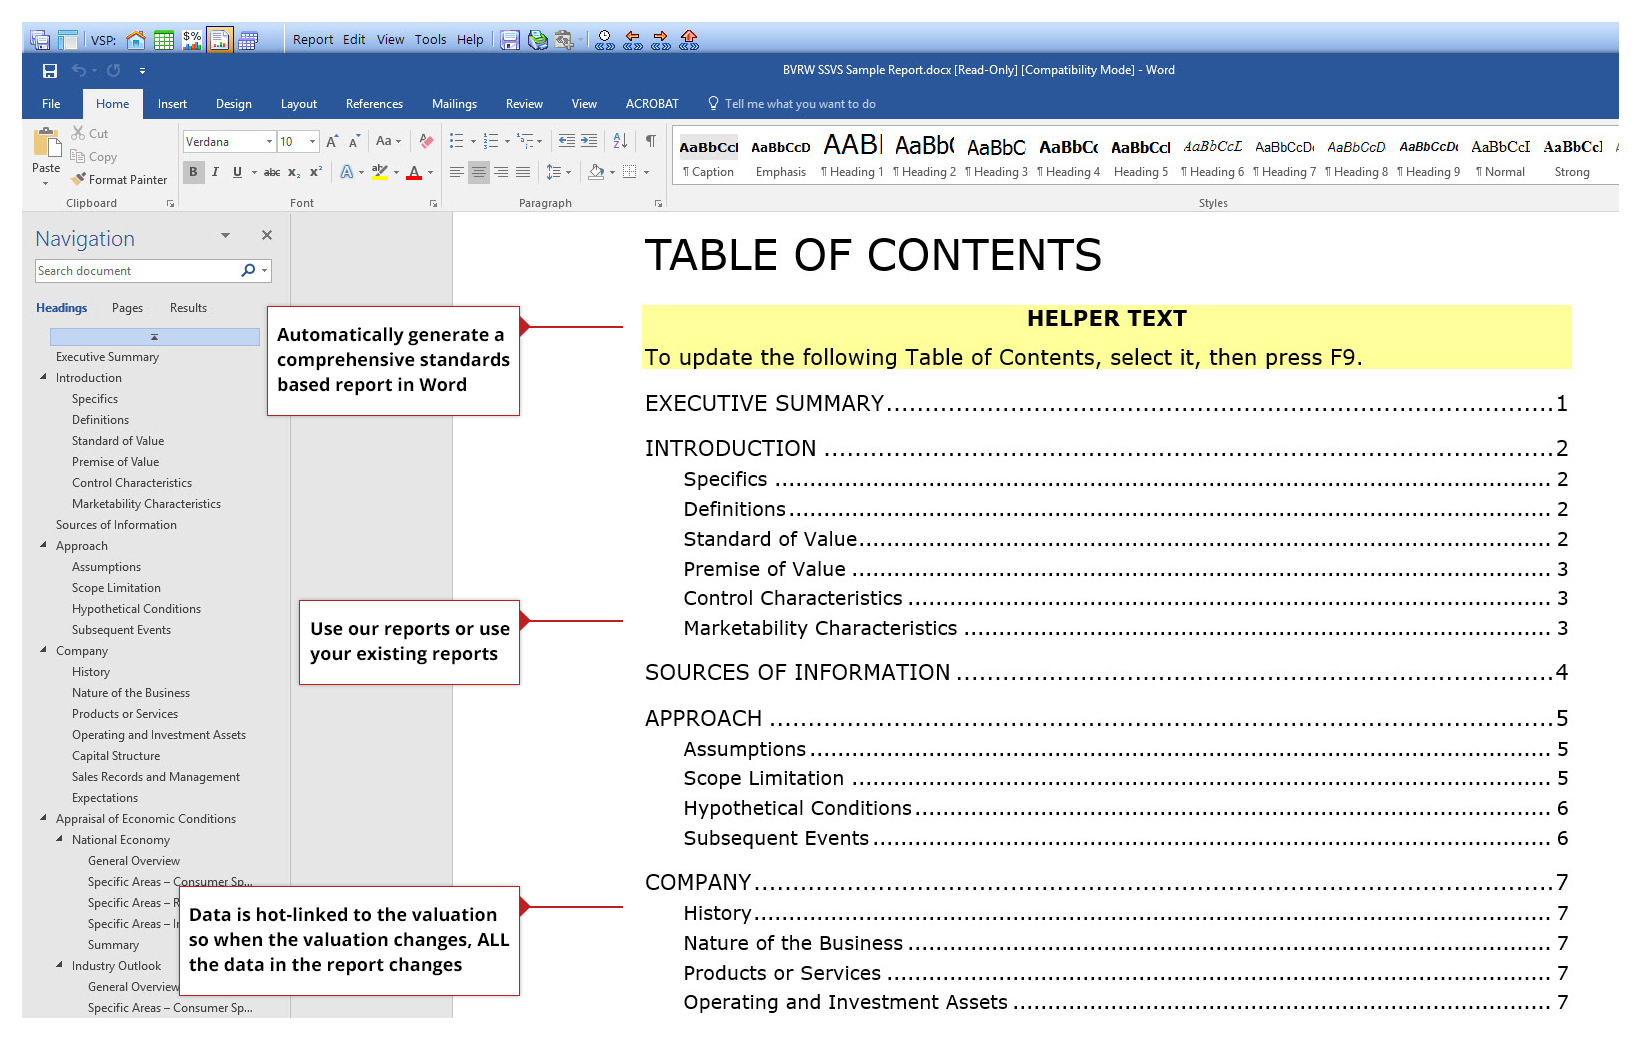Apply yellow text highlight color
Screen dimensions: 1640x1040
(379, 172)
